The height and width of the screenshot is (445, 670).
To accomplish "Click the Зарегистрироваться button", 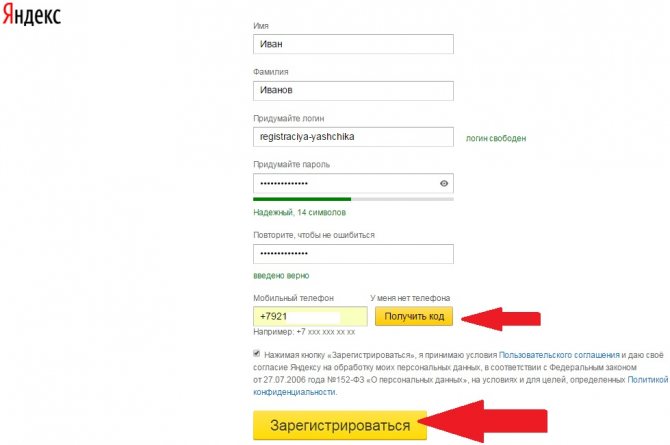I will (x=340, y=425).
